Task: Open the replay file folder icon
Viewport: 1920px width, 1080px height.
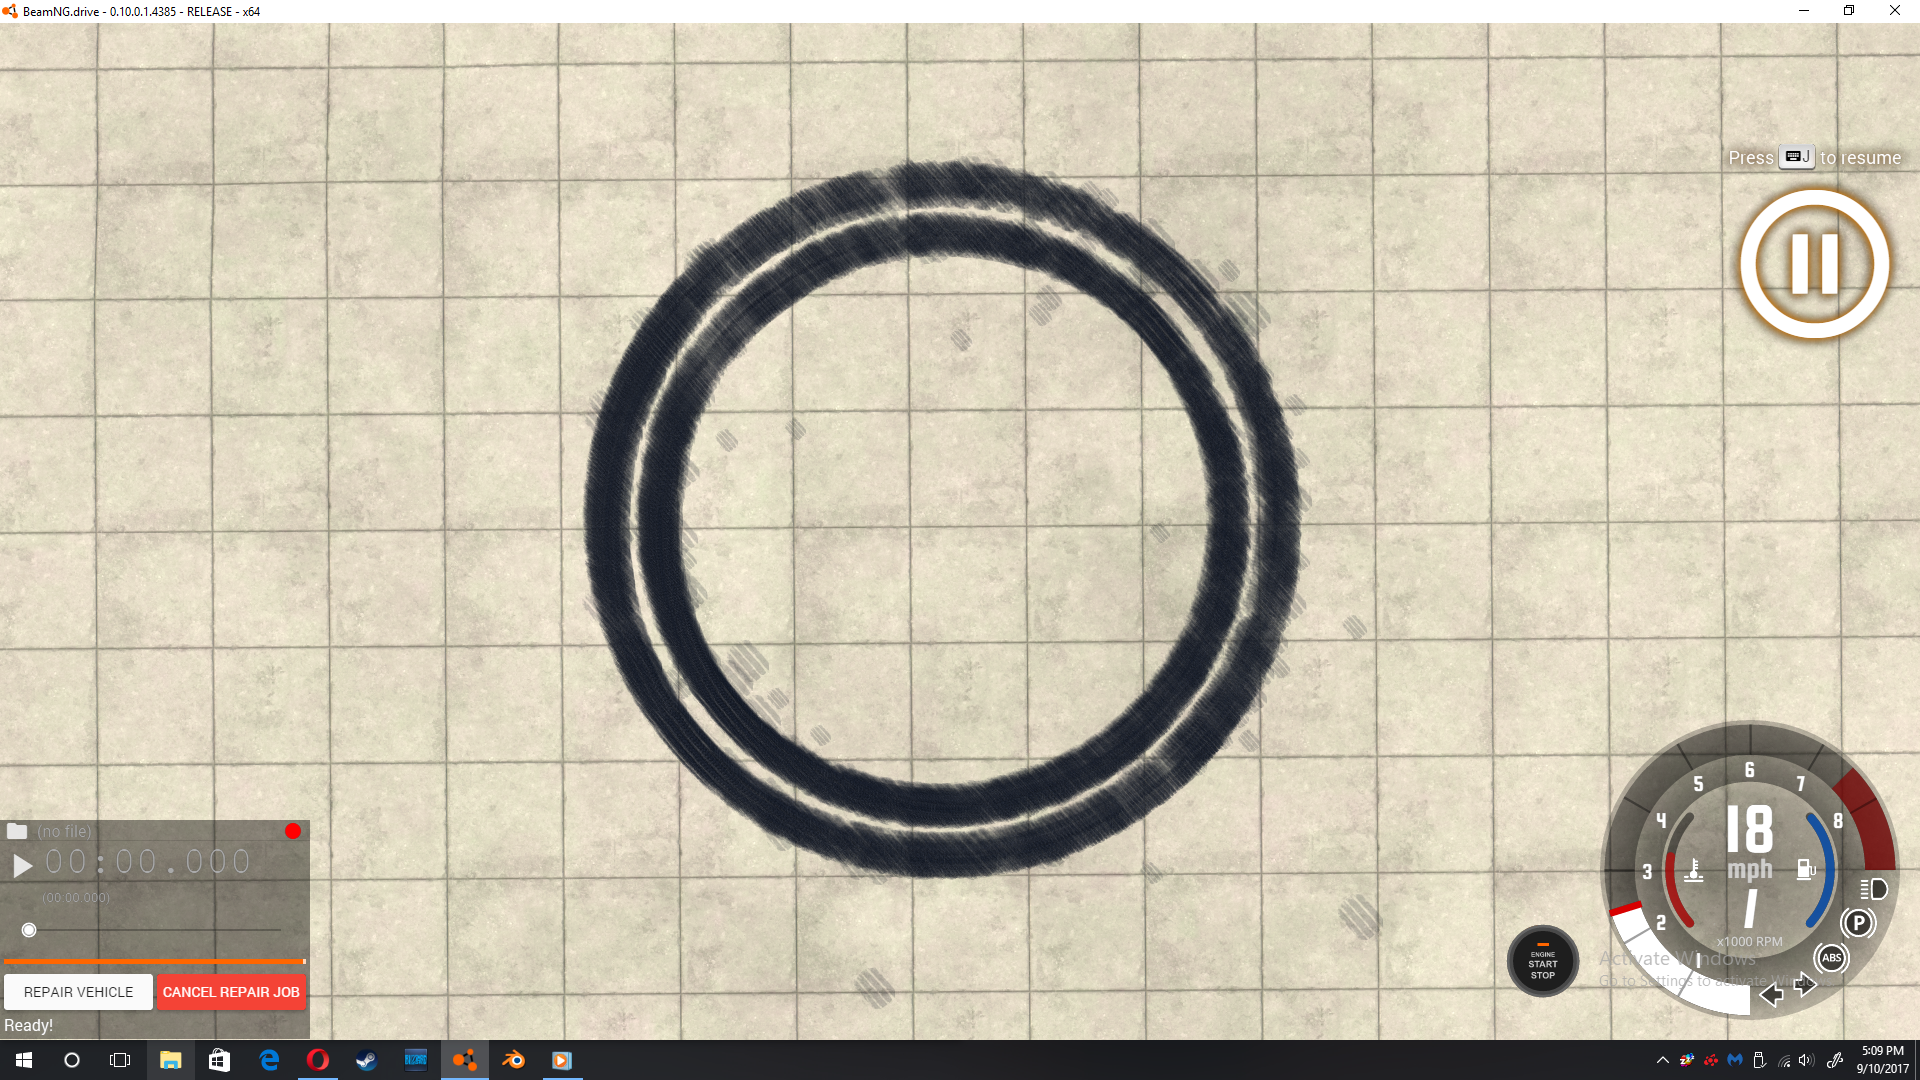Action: point(17,831)
